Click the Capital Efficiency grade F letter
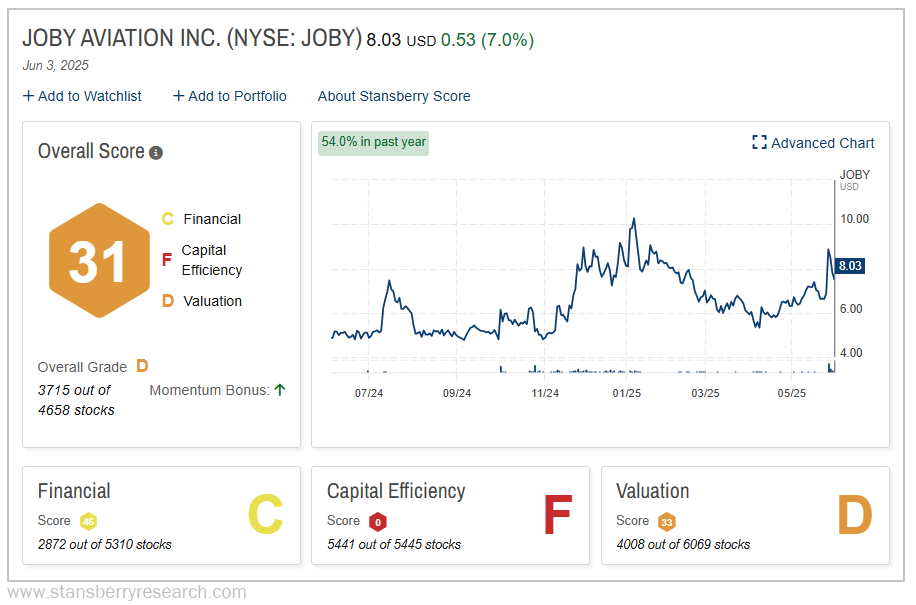Image resolution: width=916 pixels, height=605 pixels. [556, 515]
